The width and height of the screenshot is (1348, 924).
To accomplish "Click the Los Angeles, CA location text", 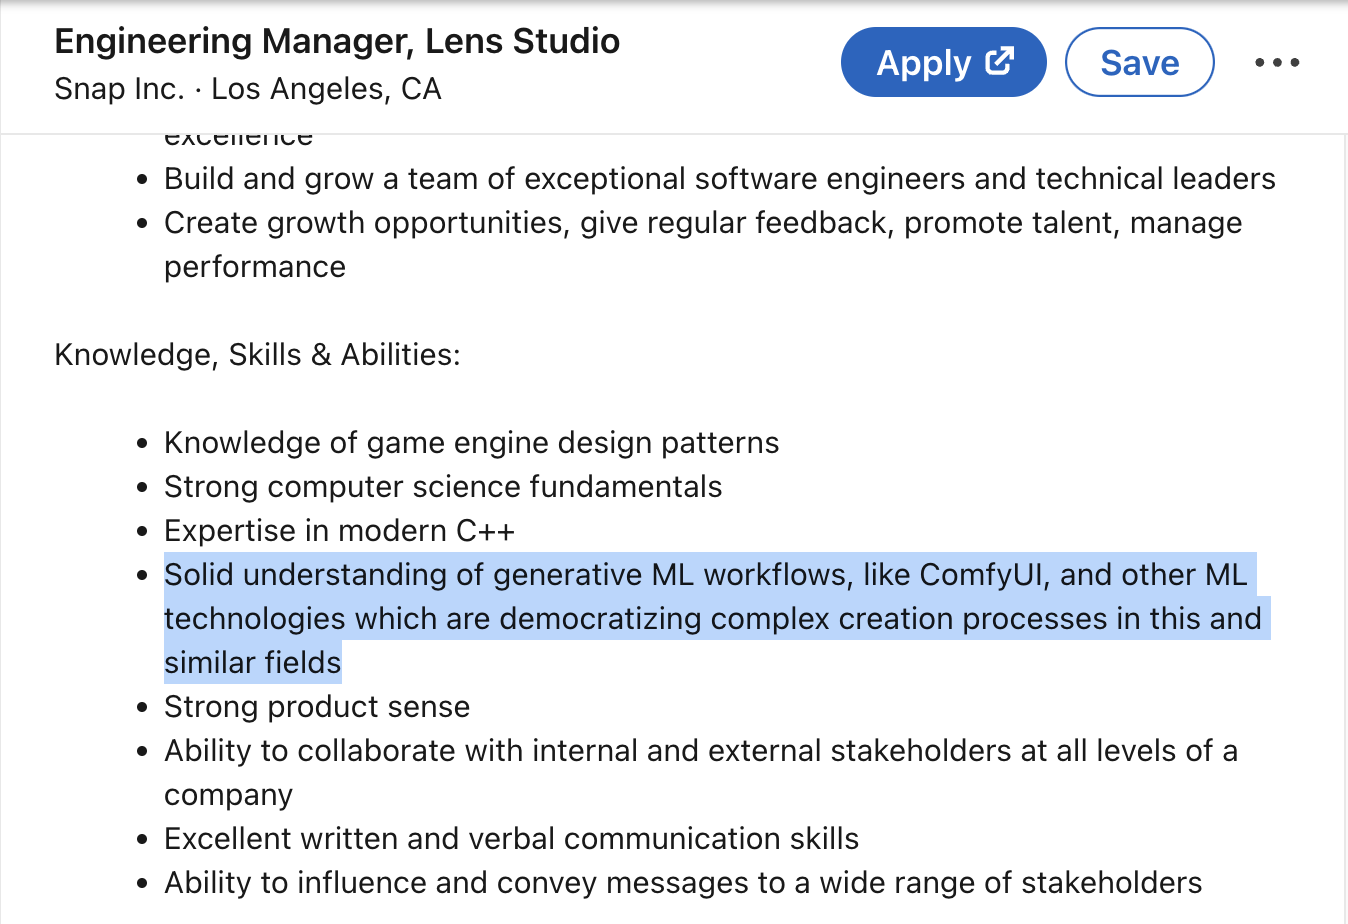I will pos(326,89).
